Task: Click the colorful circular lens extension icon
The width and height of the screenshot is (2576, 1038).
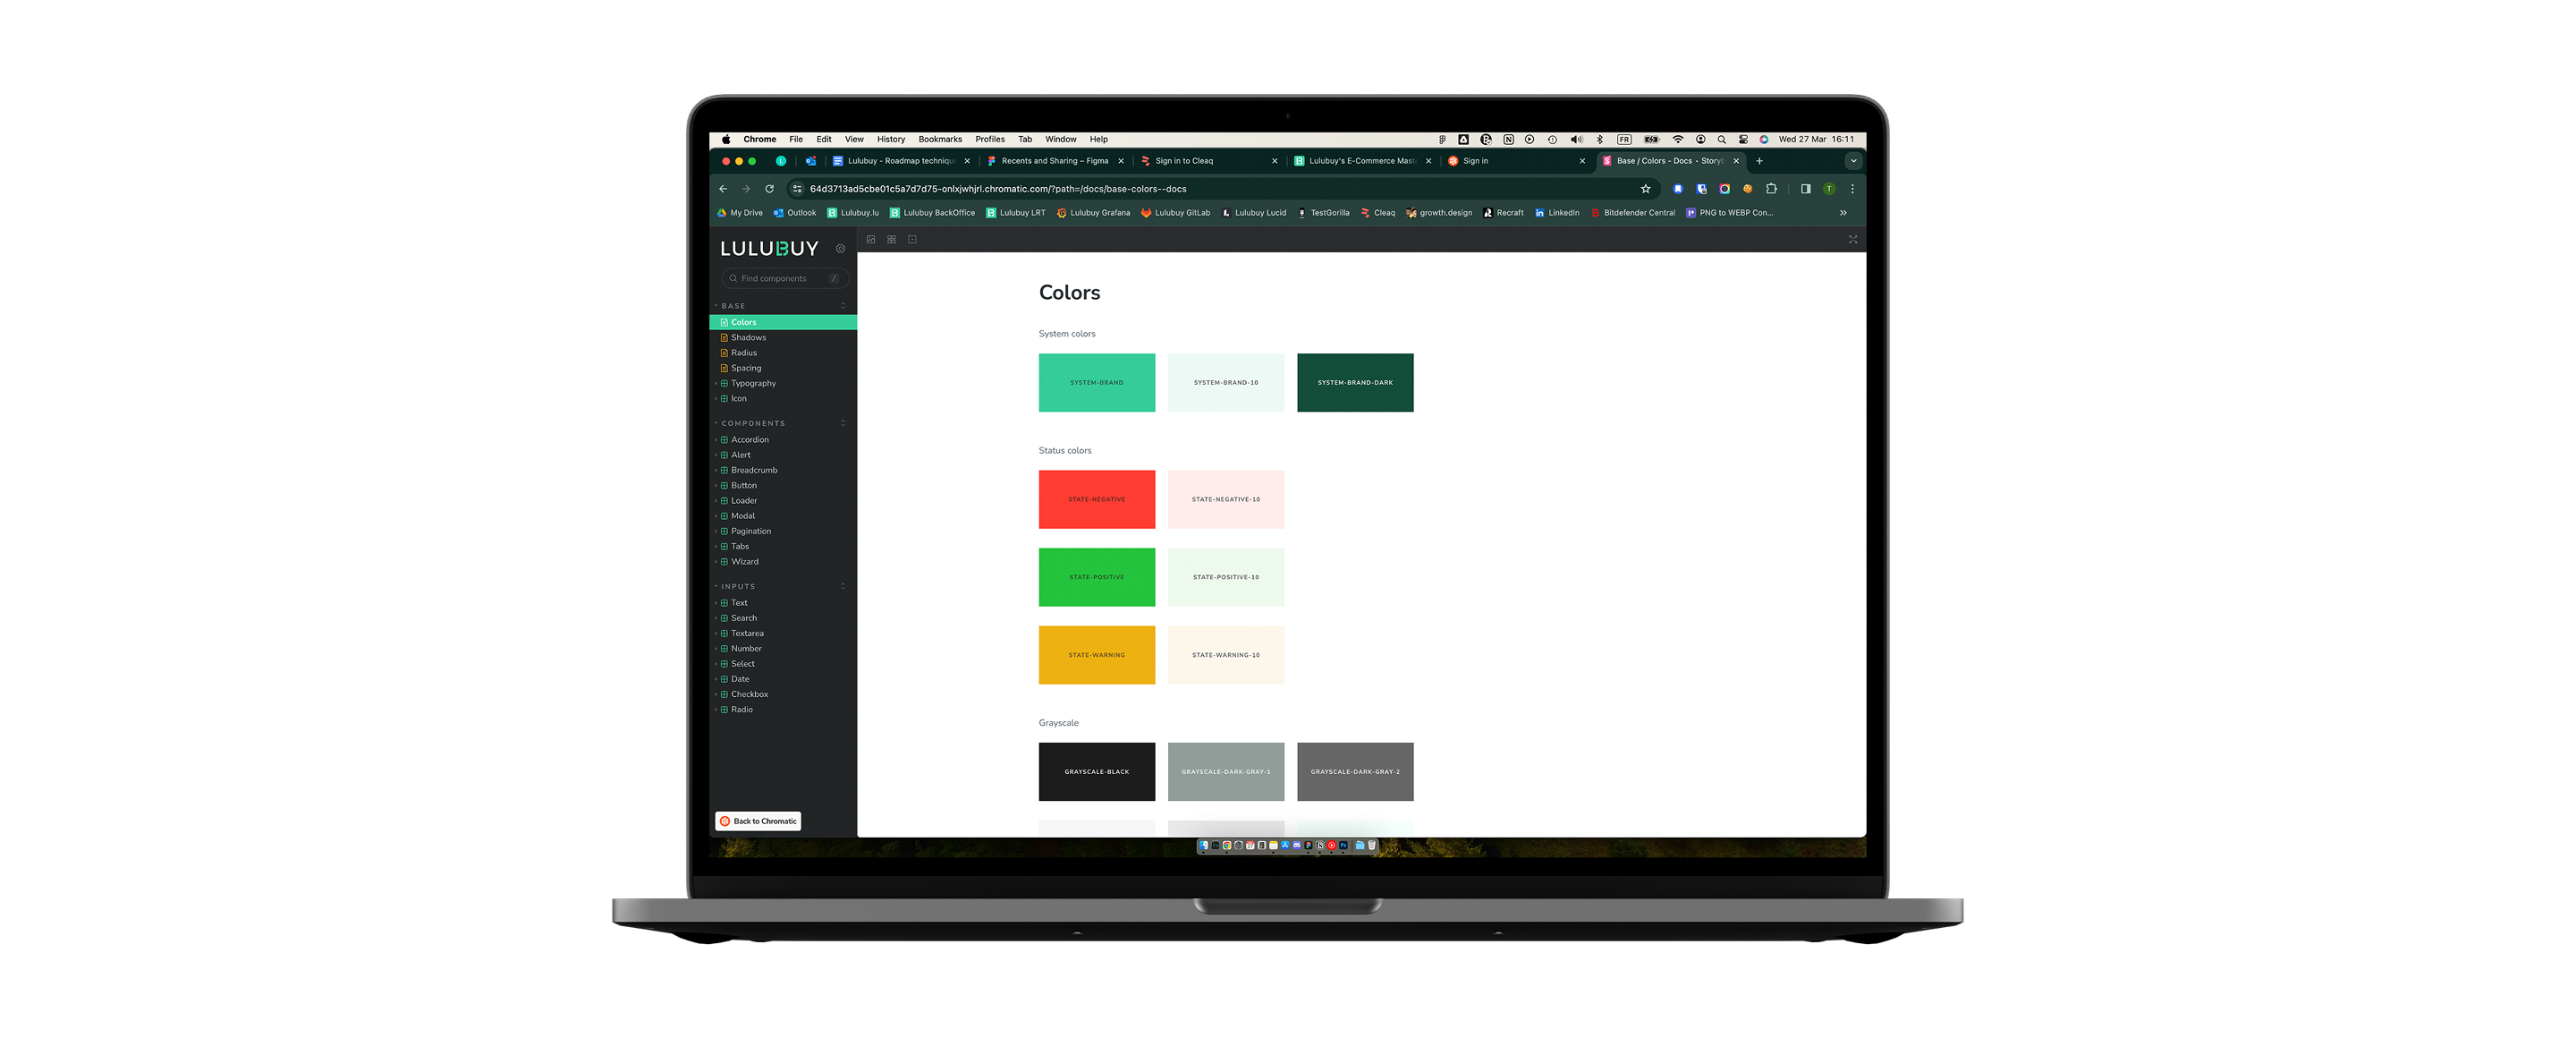Action: coord(1724,189)
